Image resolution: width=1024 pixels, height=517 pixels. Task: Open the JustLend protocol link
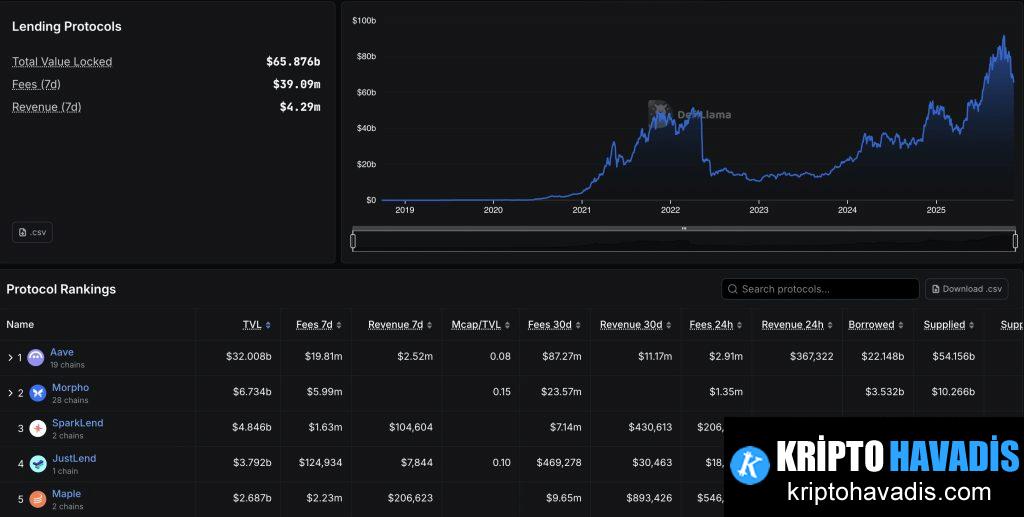[x=74, y=458]
